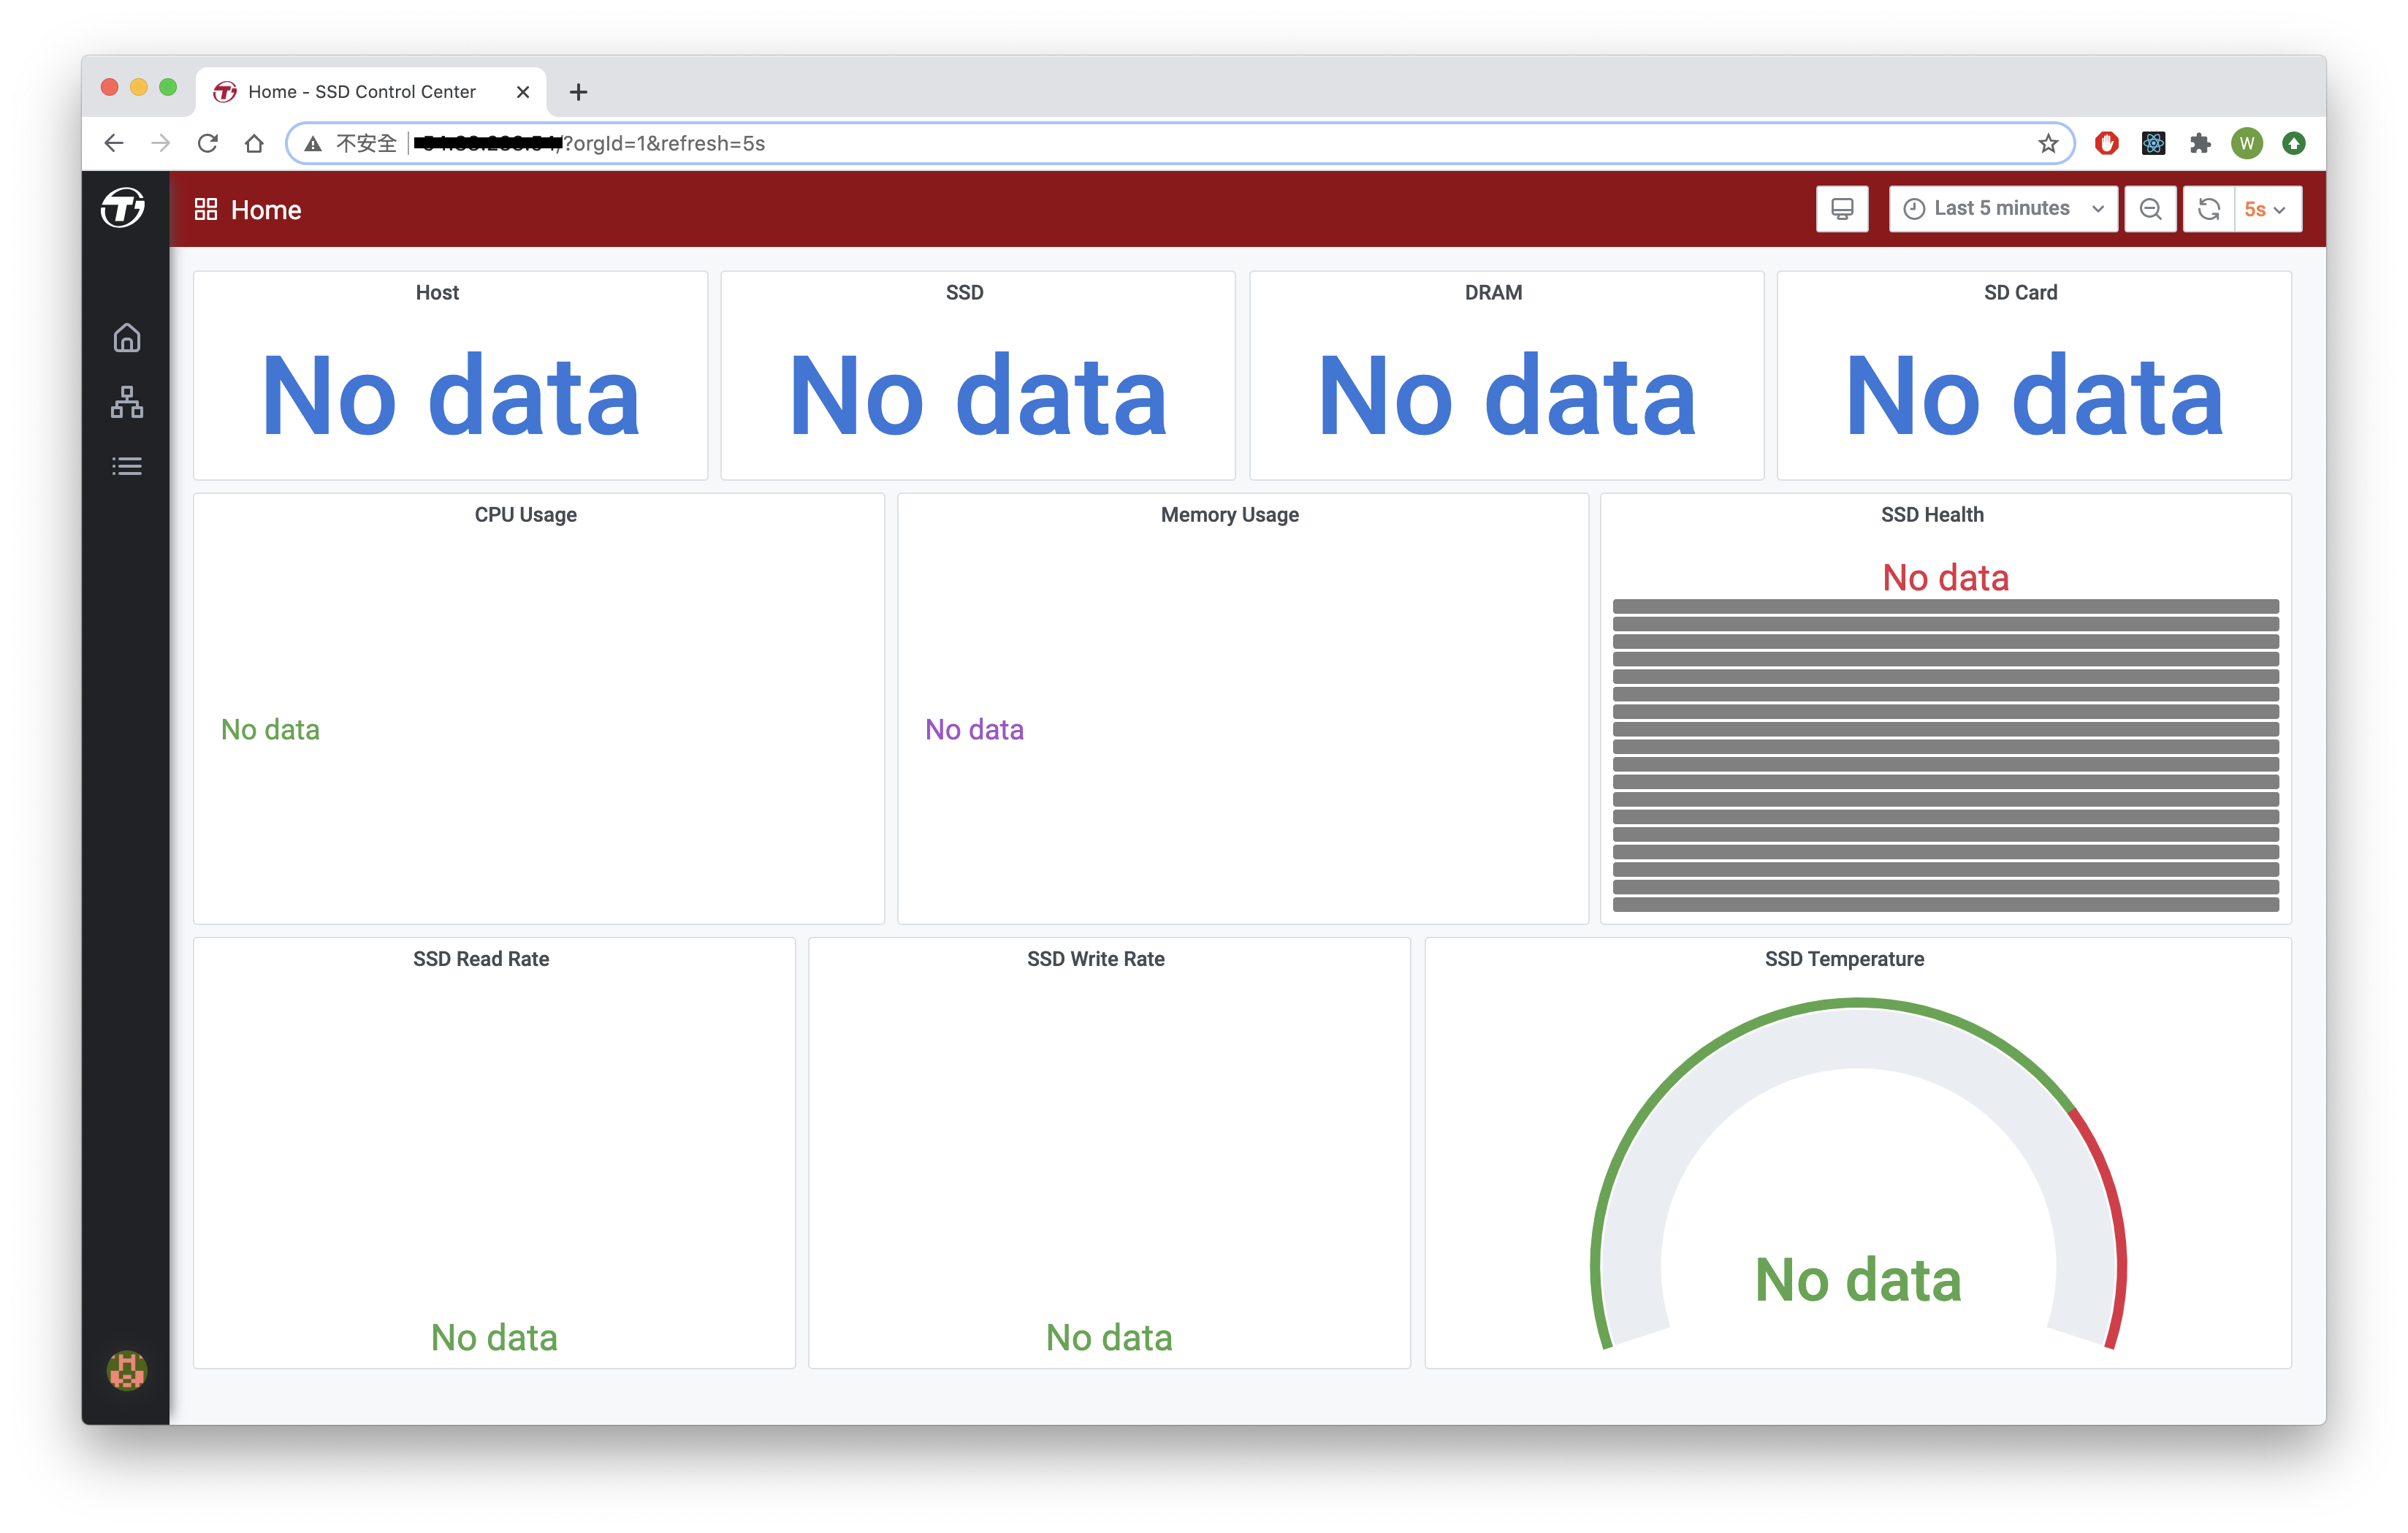Image resolution: width=2408 pixels, height=1533 pixels.
Task: Click the SSD panel title
Action: (965, 292)
